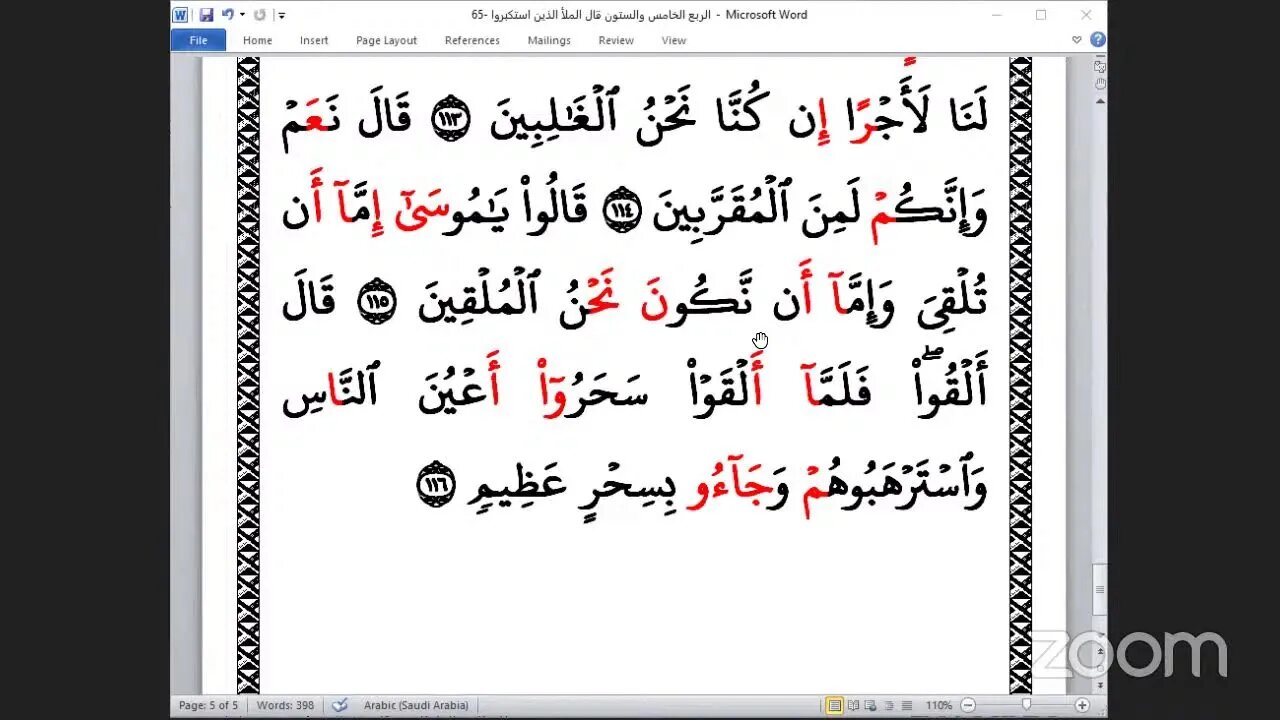Click the word وَٱسْتَرْهَبُوهُمْ in the last line
Viewport: 1280px width, 720px height.
point(895,486)
